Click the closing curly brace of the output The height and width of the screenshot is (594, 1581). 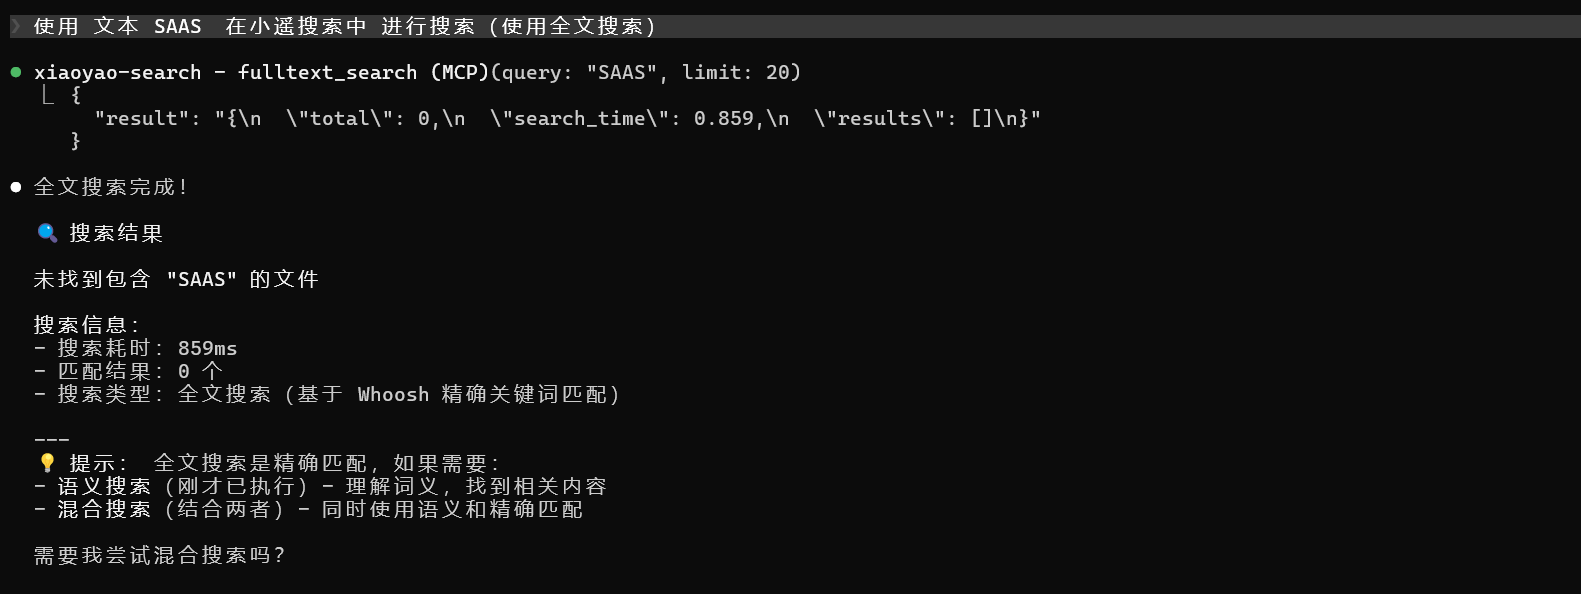(x=76, y=141)
